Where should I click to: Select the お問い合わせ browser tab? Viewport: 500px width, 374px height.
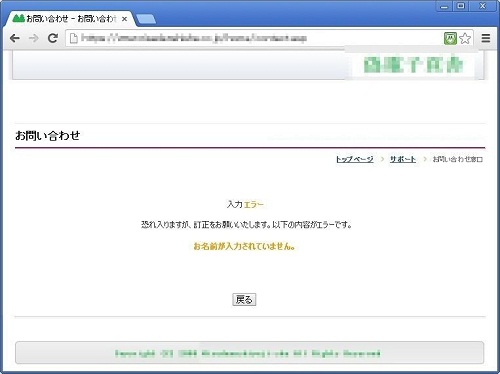69,19
